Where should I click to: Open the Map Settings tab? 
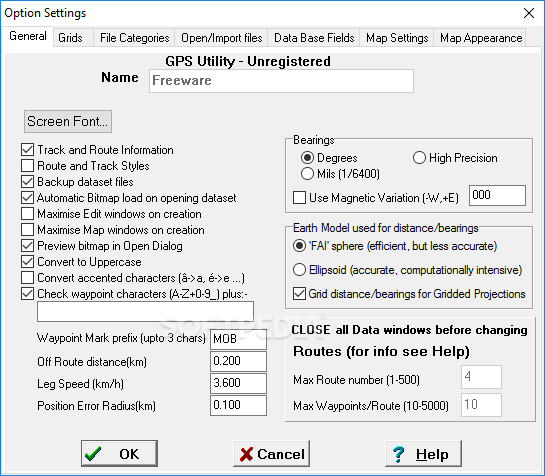coord(397,38)
